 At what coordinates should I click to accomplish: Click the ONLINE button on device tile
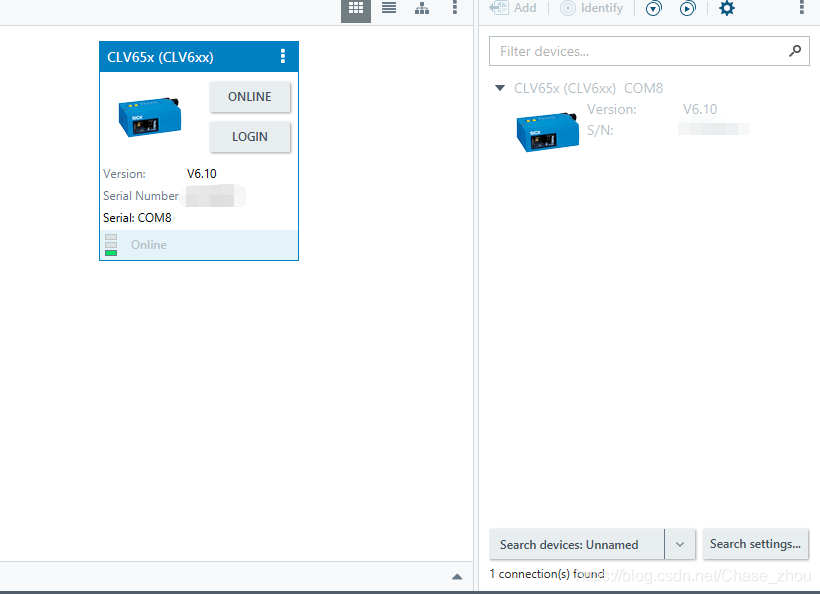coord(250,97)
